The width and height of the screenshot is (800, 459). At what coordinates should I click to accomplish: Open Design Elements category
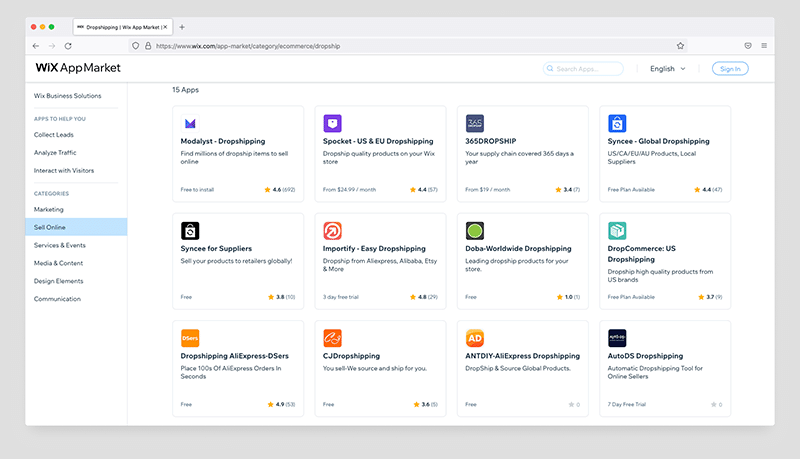[x=58, y=281]
